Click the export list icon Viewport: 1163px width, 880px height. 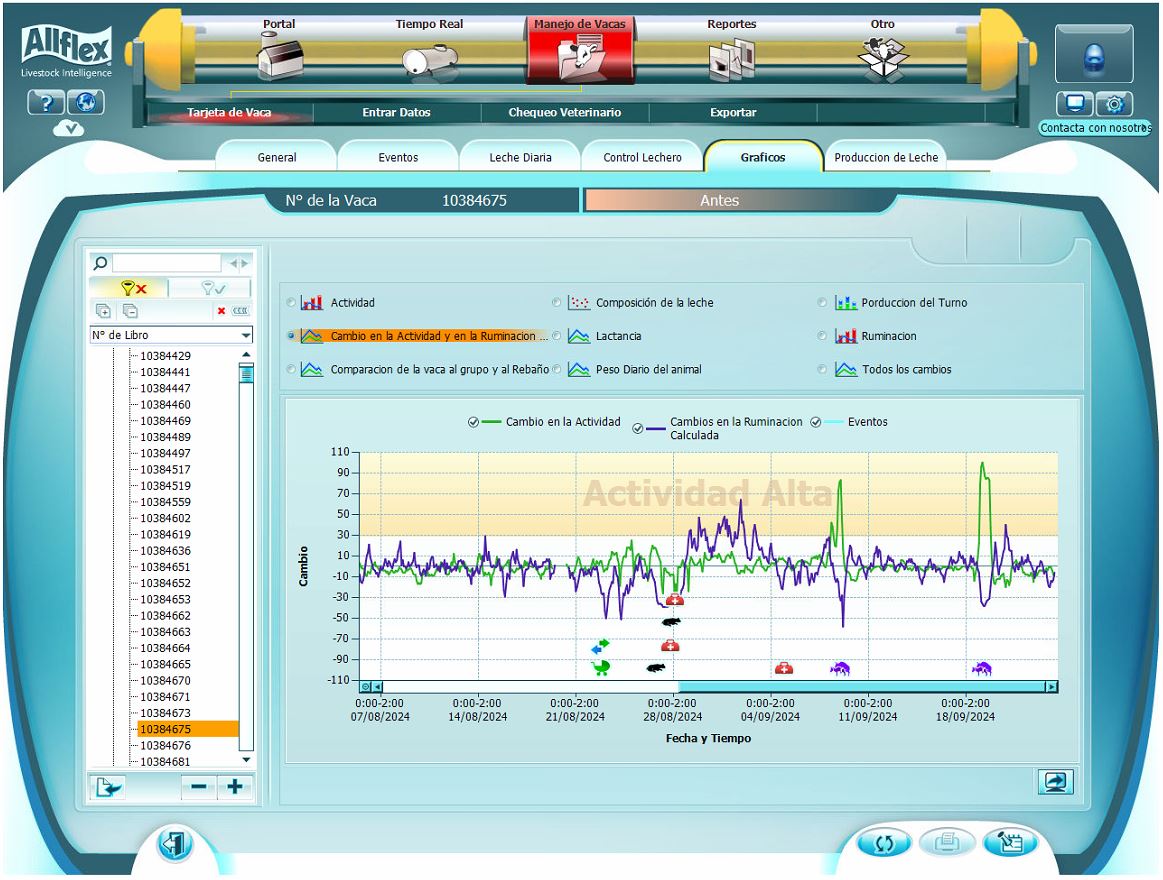point(109,787)
